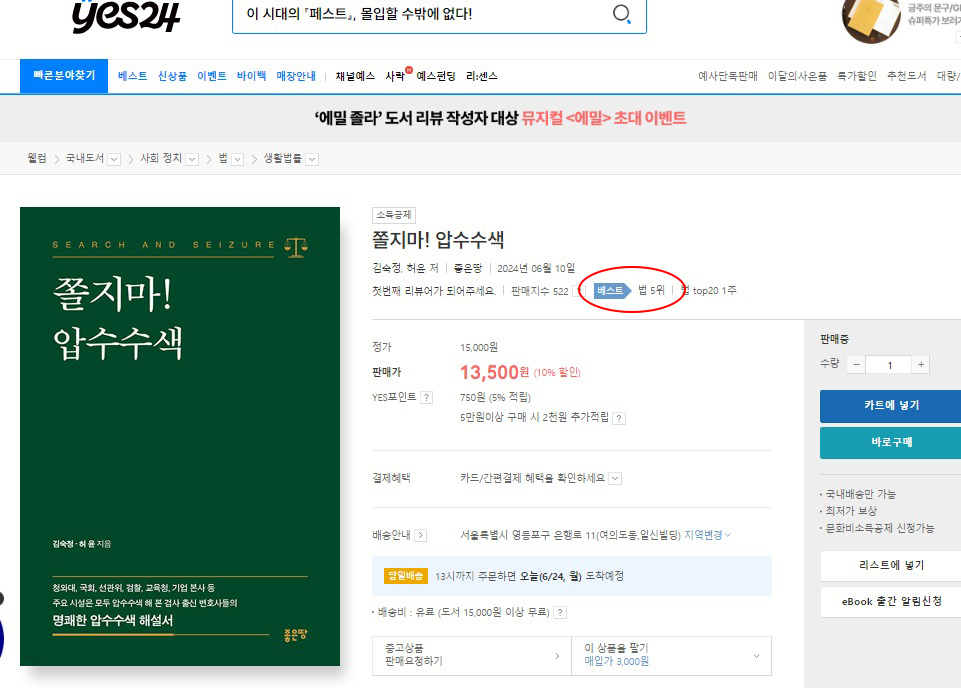
Task: Click the 법 top20 1주 link
Action: point(708,290)
